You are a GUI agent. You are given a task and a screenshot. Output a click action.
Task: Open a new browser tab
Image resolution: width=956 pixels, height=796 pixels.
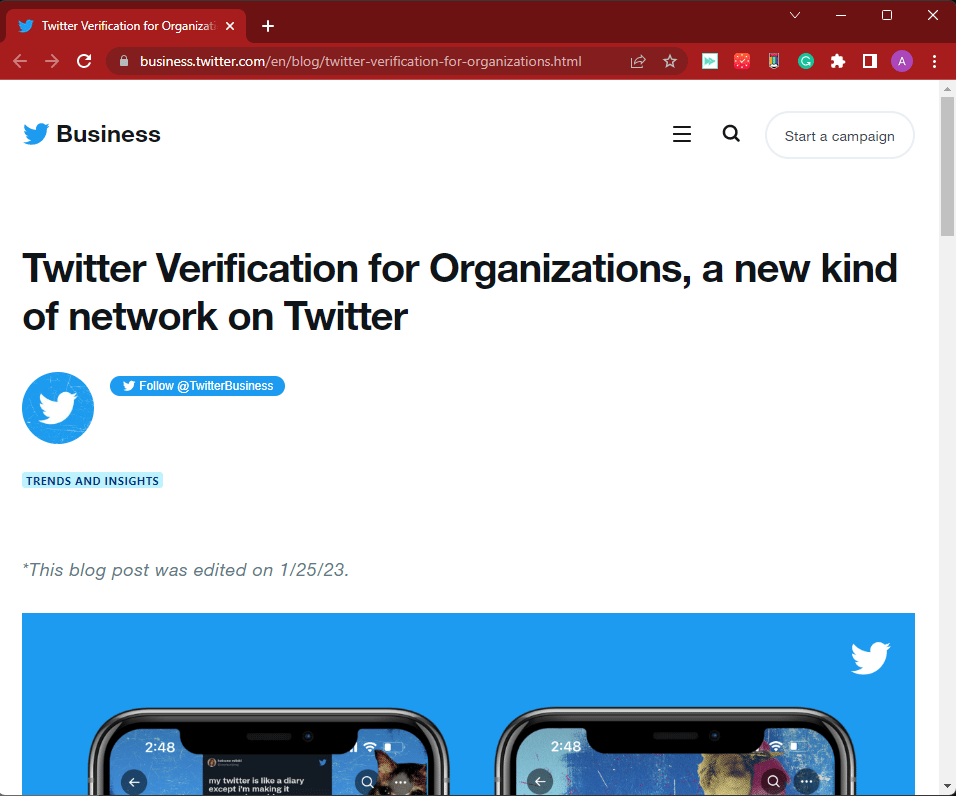(268, 26)
